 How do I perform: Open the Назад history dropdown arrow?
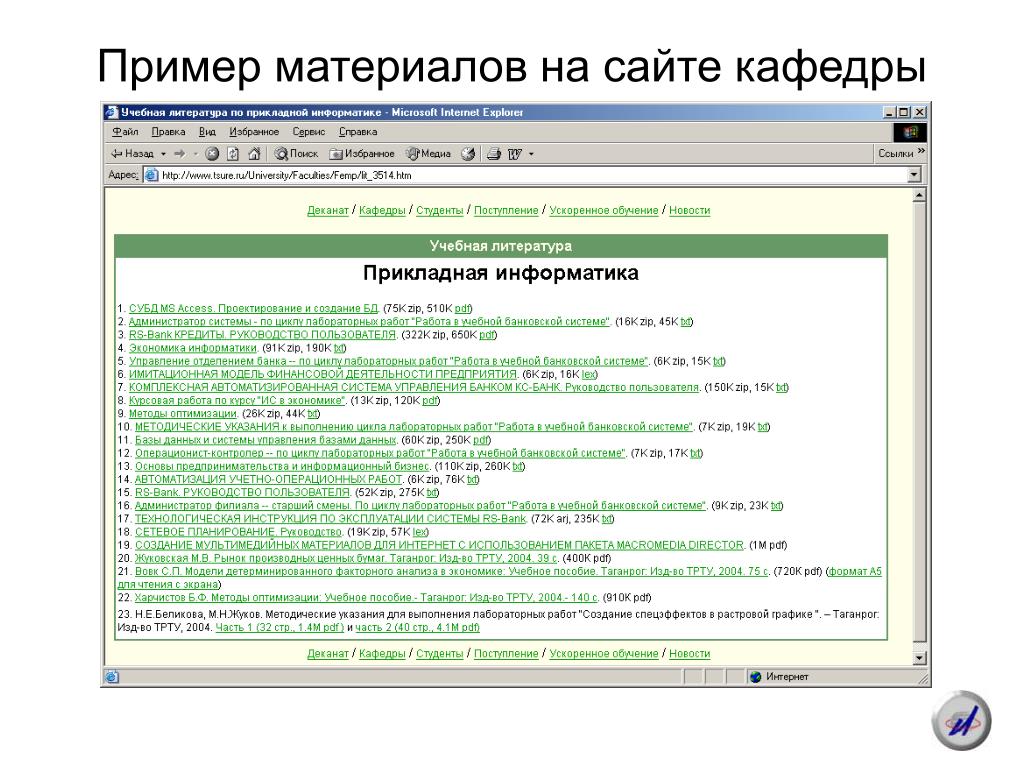tap(163, 153)
